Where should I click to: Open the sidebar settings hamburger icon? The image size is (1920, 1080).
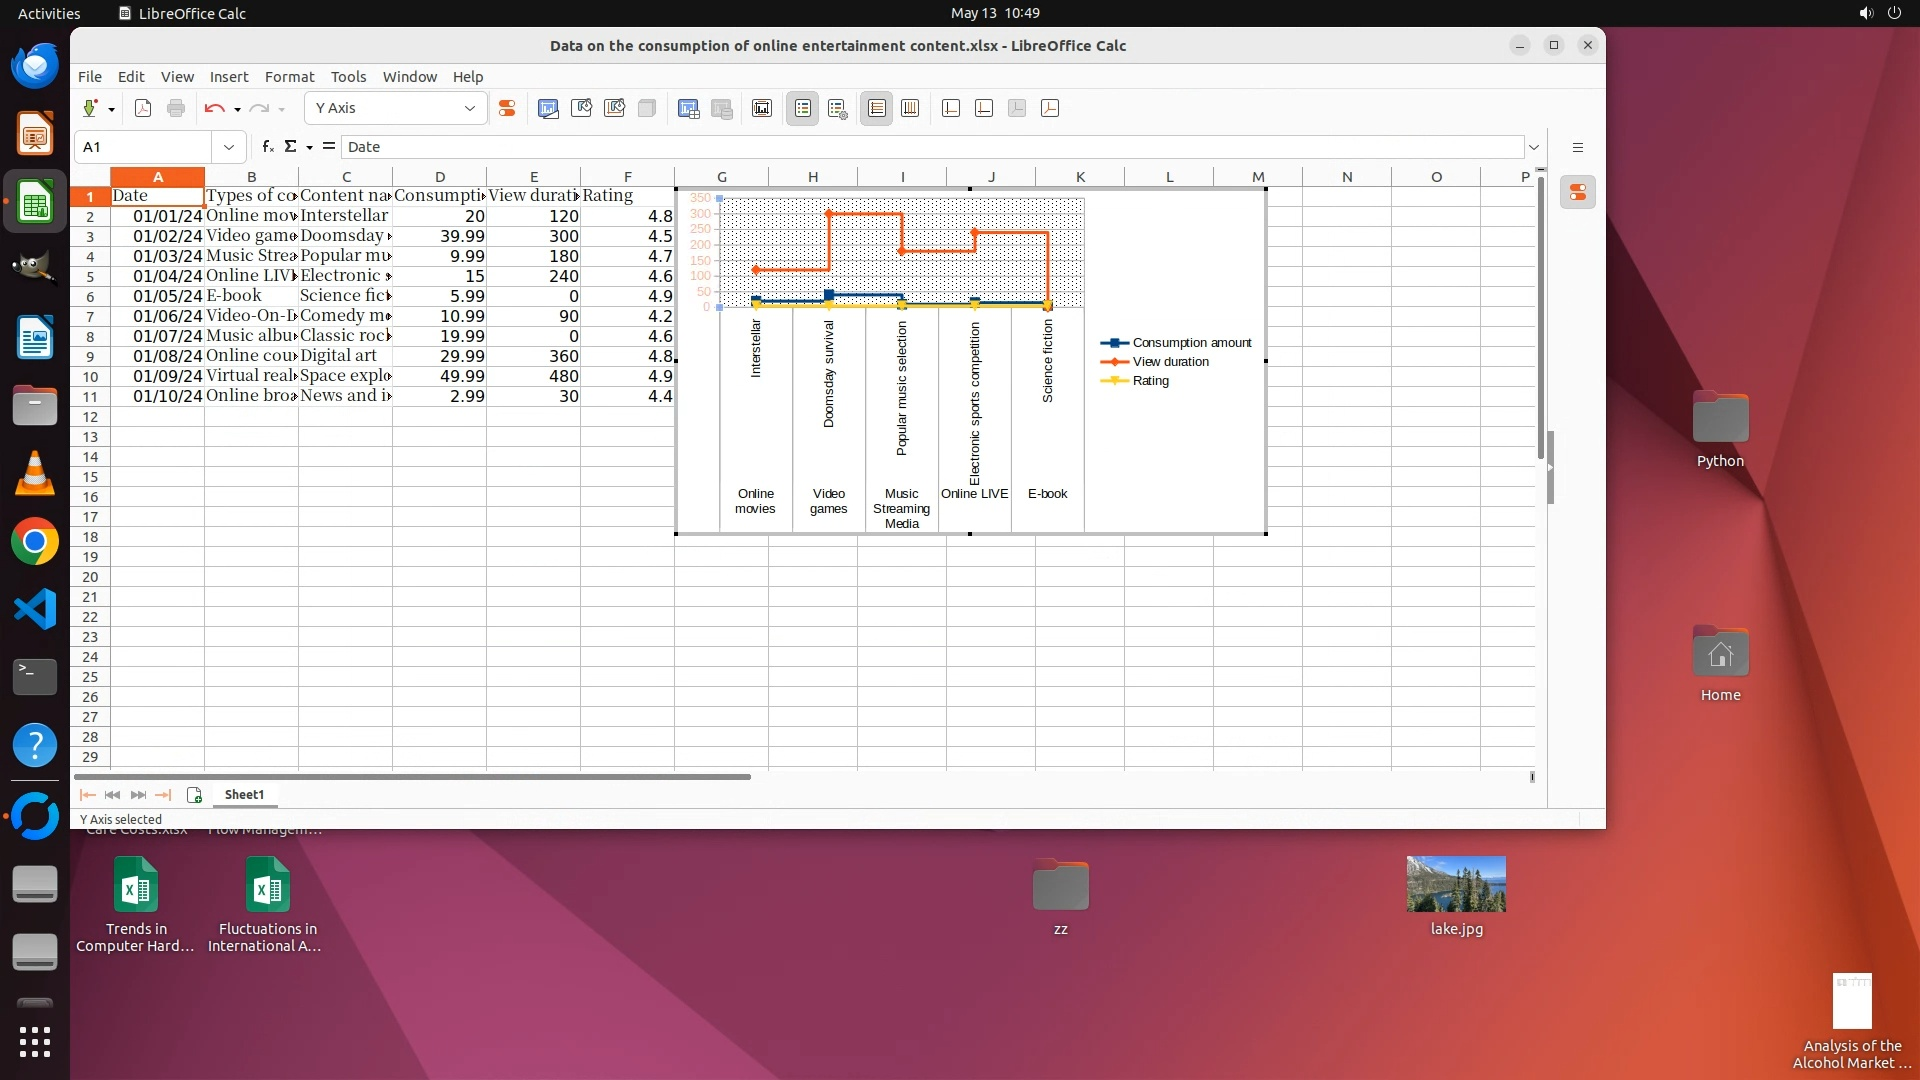(1578, 148)
